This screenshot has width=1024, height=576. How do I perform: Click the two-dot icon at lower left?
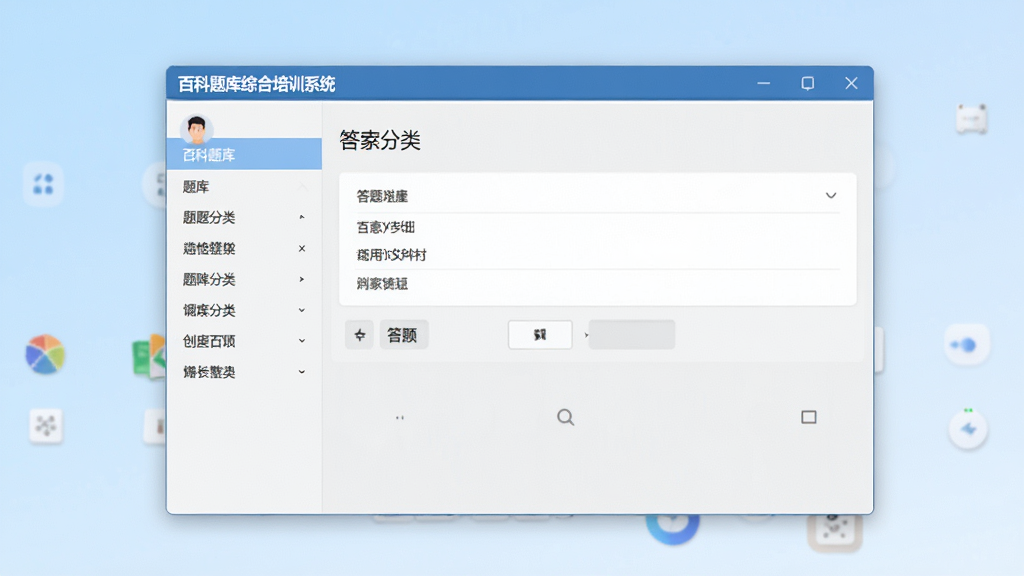coord(400,417)
